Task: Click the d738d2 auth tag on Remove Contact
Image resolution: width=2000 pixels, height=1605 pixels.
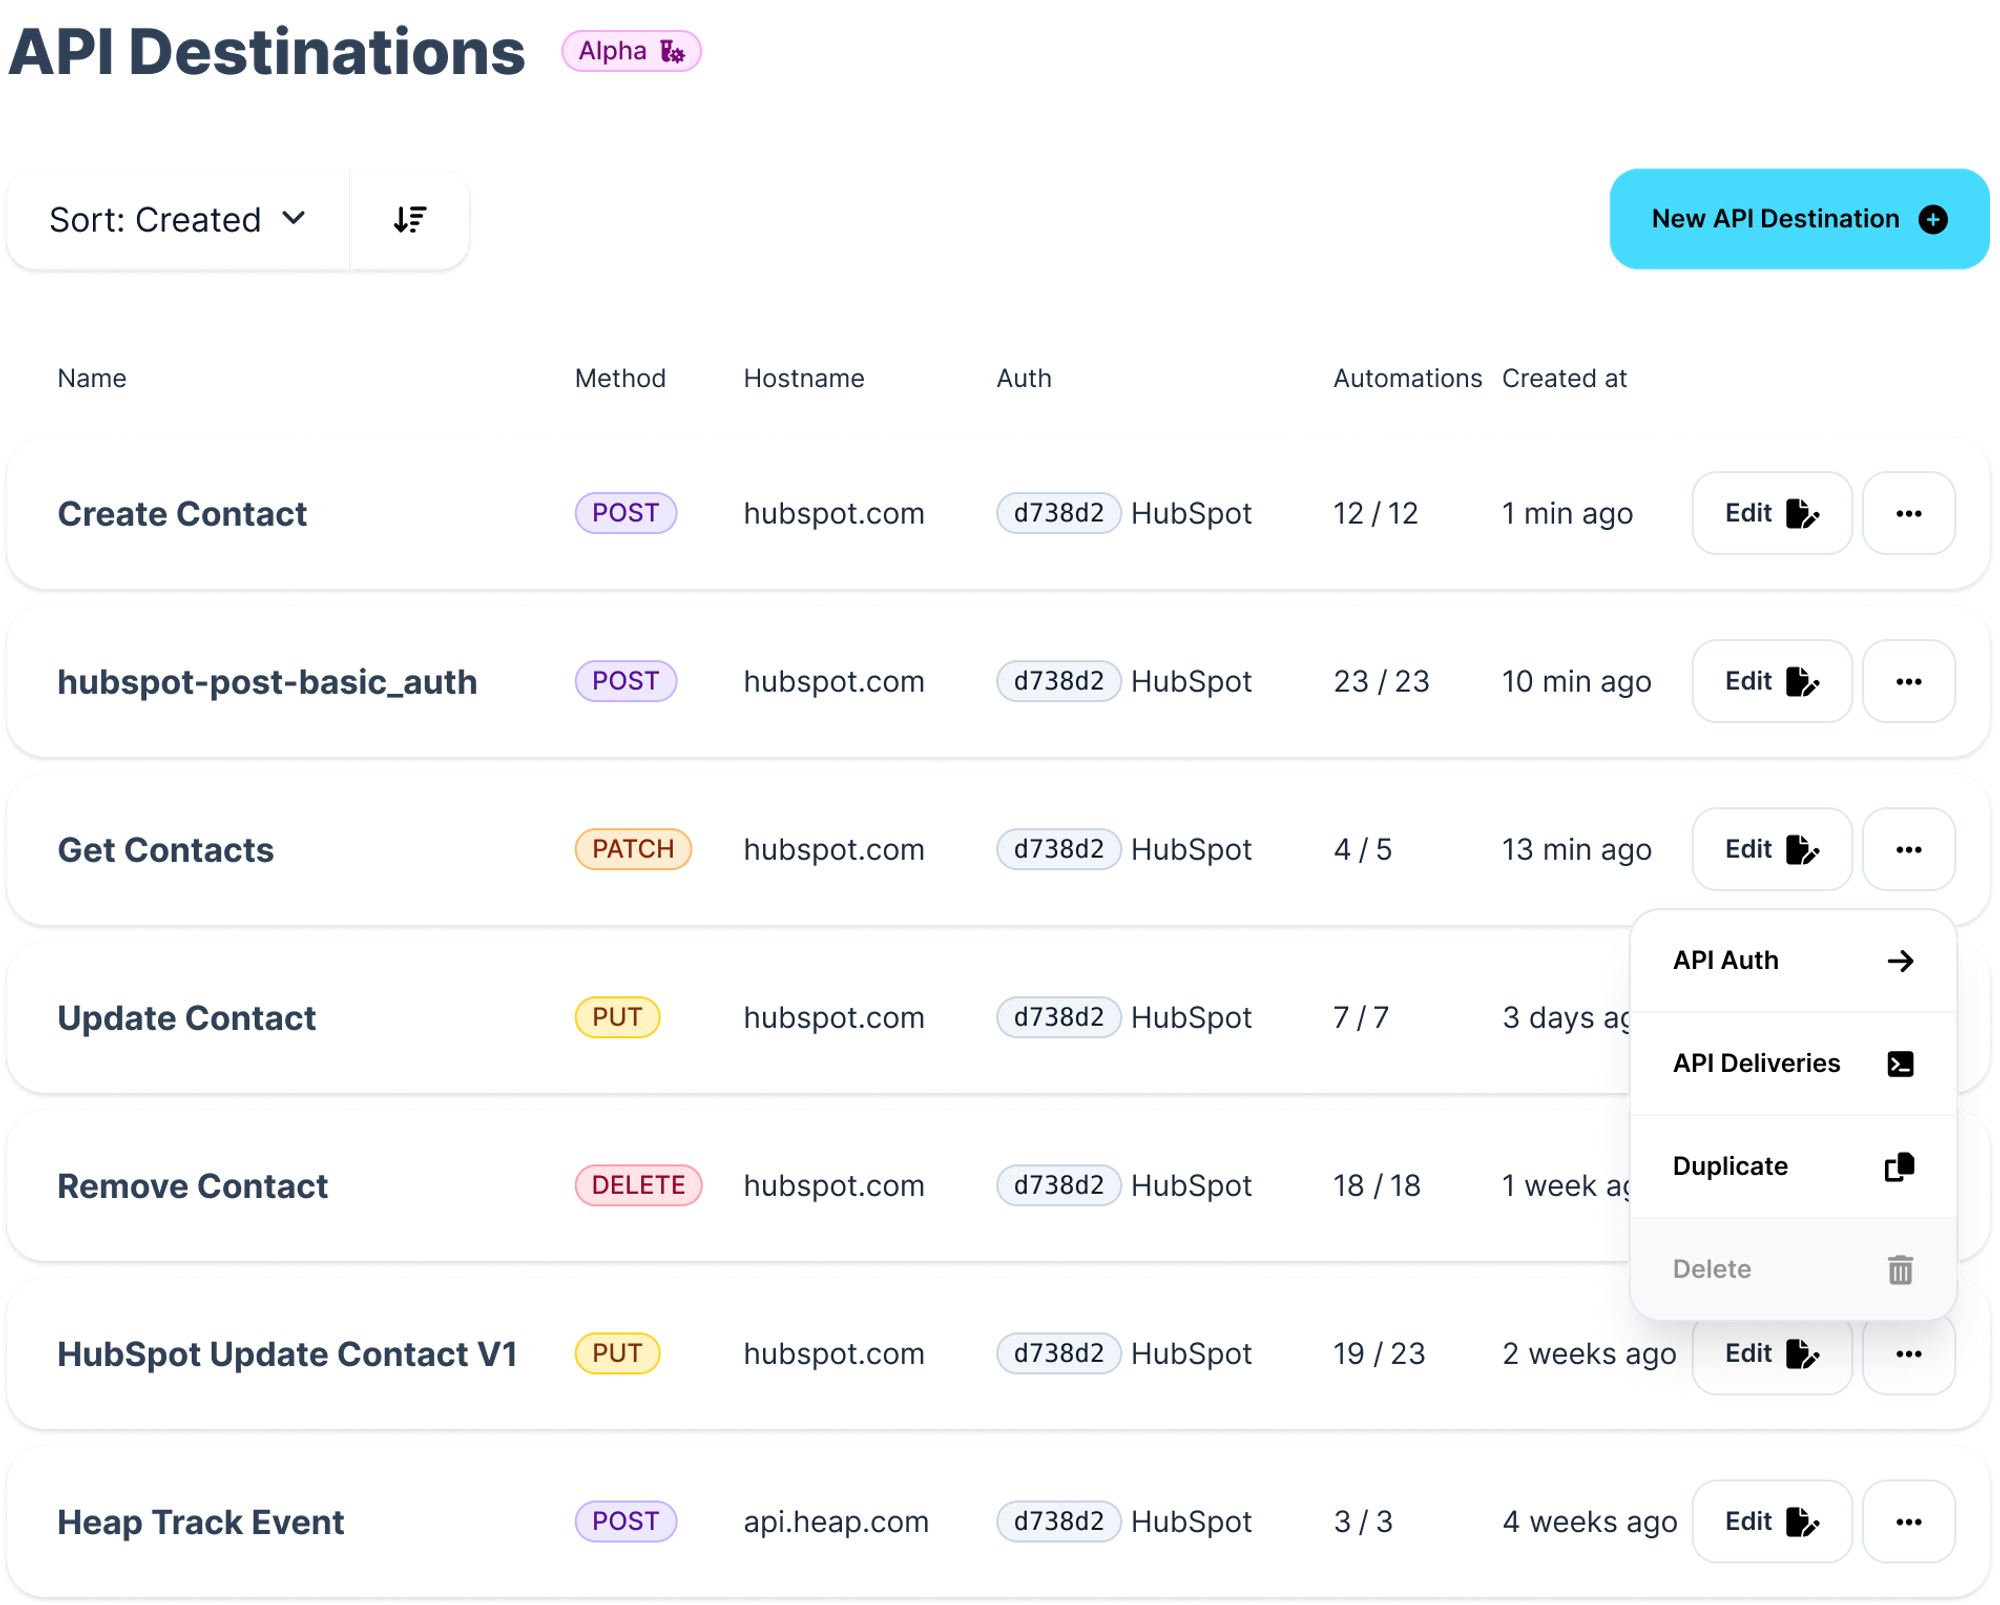Action: 1058,1185
